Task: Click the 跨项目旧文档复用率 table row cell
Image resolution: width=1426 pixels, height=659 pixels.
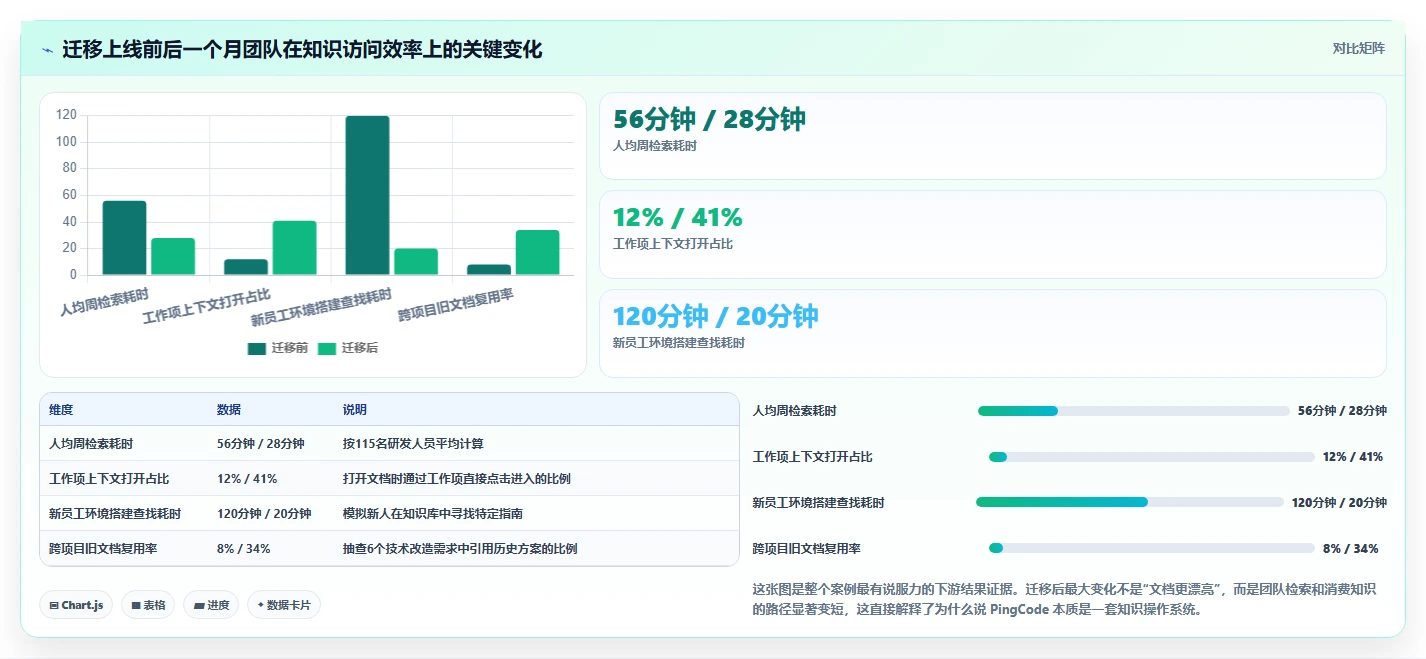Action: (103, 549)
